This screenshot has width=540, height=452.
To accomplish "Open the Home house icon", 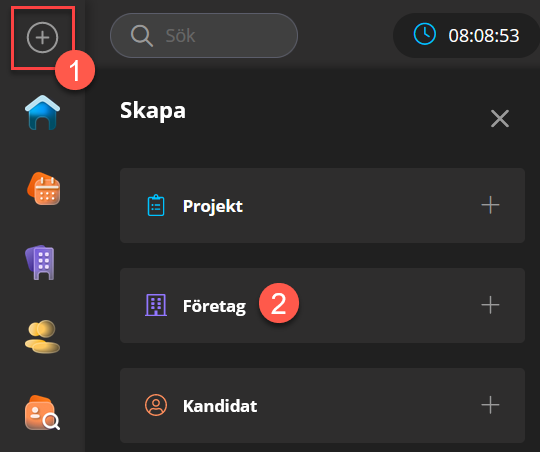I will tap(42, 113).
